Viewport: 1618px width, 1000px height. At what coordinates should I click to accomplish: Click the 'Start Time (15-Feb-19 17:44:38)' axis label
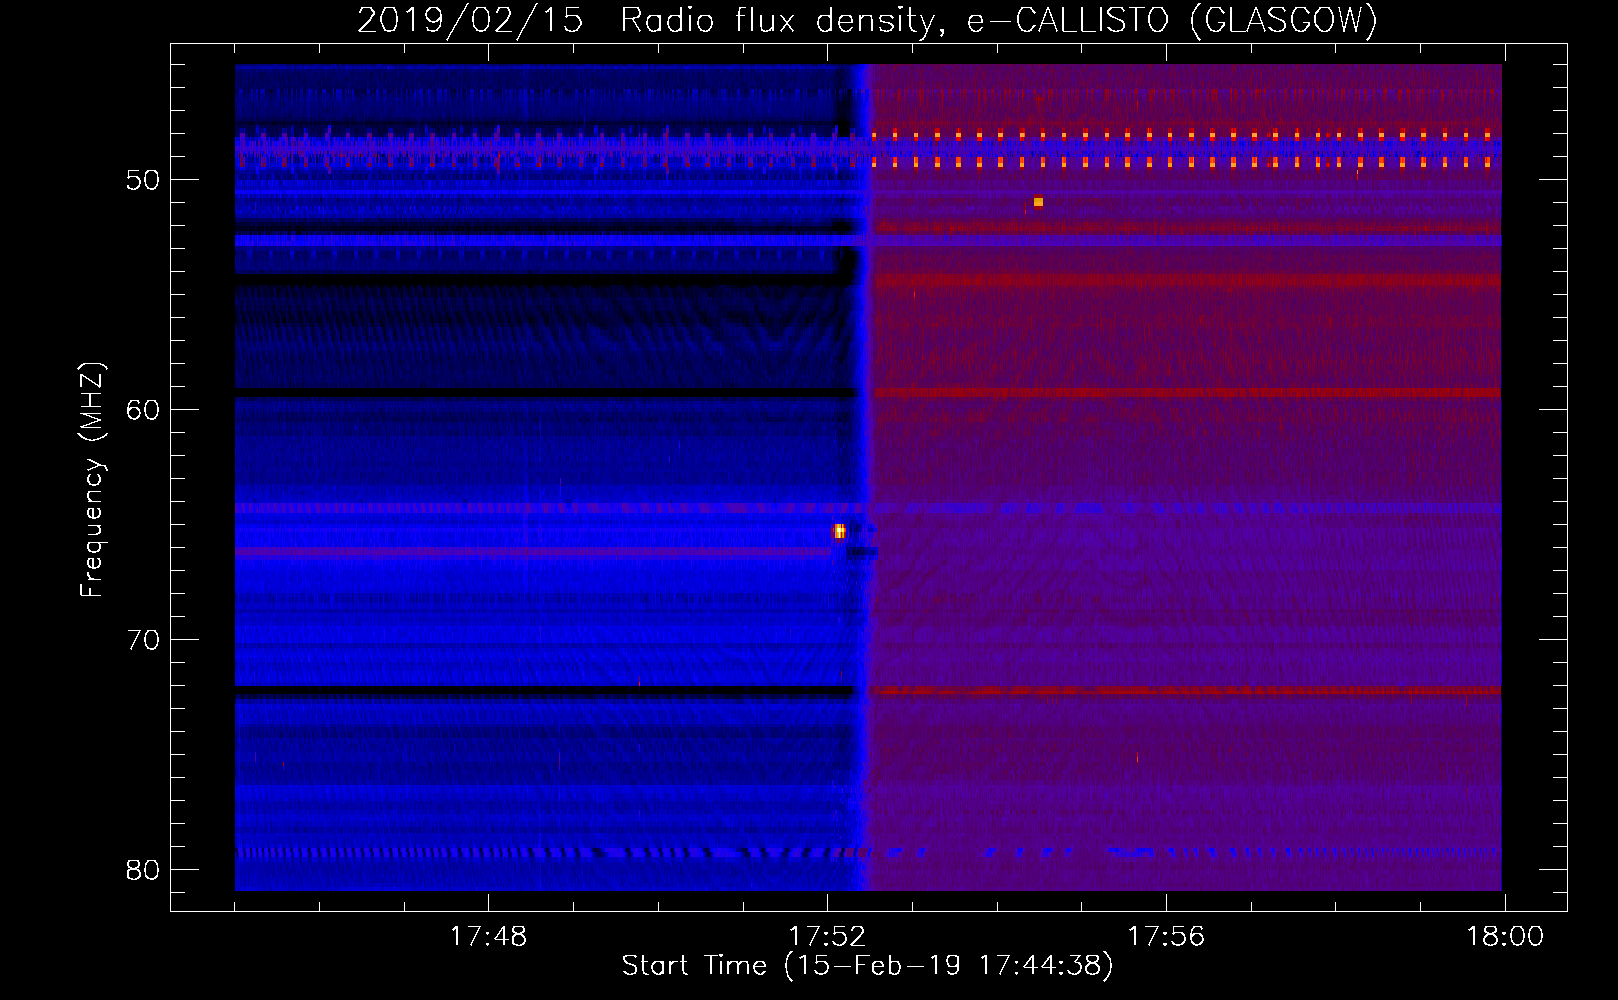tap(867, 966)
